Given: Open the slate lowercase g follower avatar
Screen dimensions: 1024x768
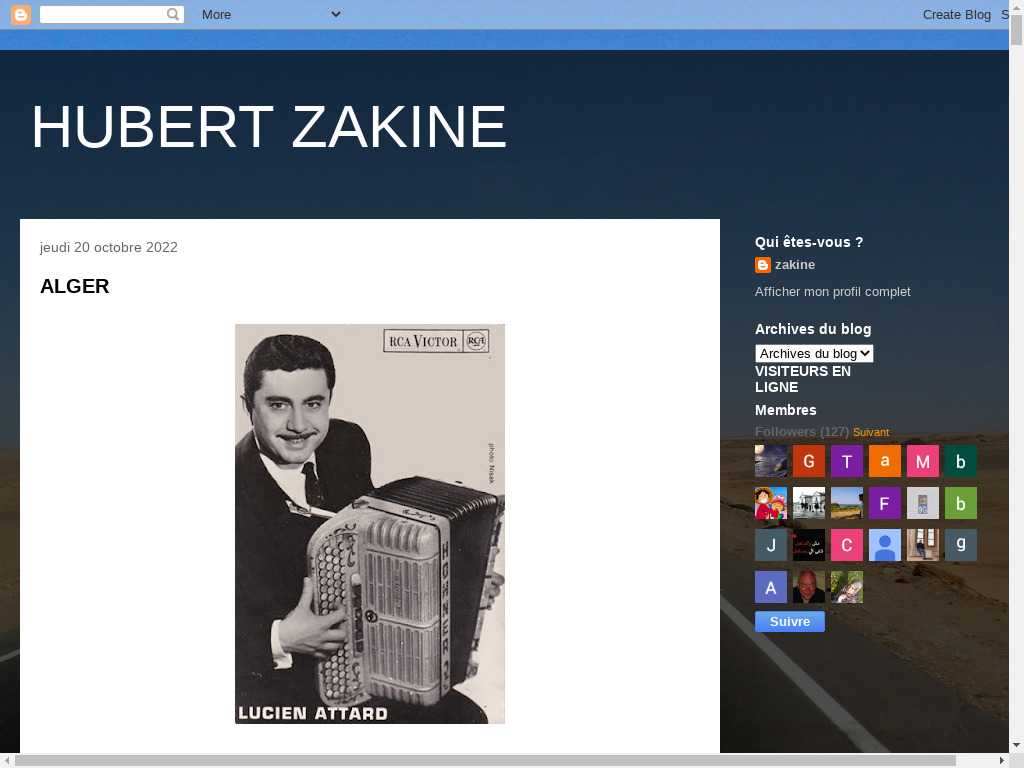Looking at the screenshot, I should [x=961, y=545].
